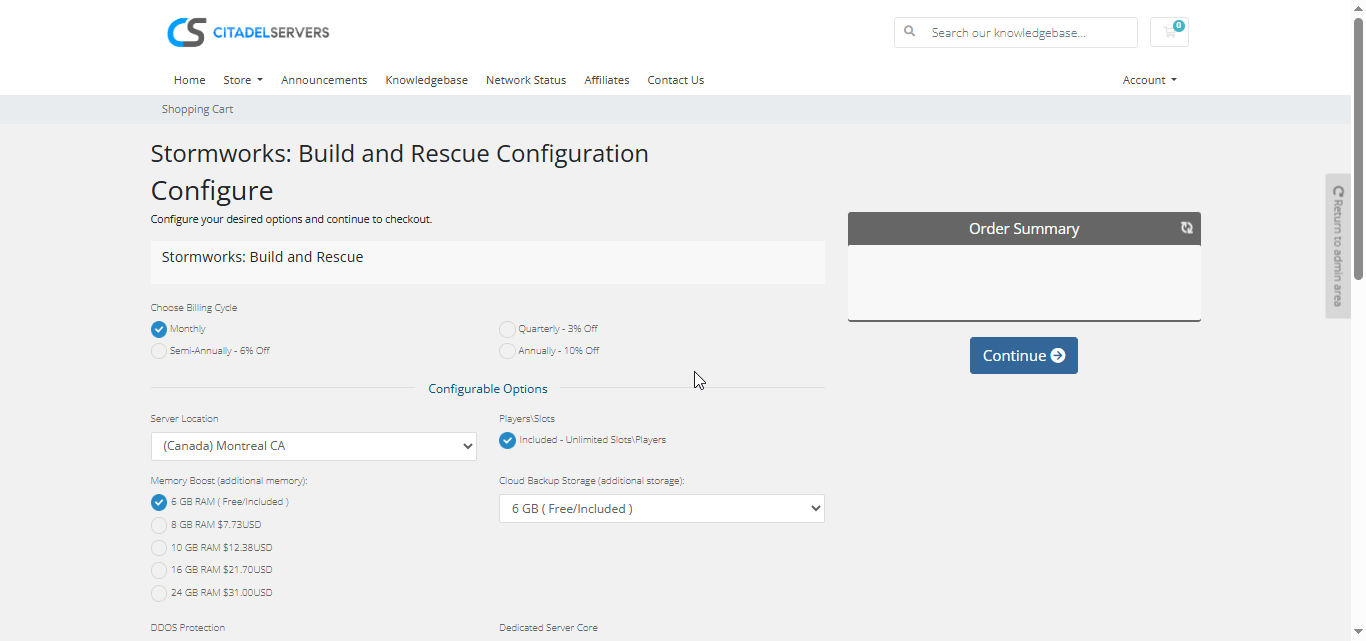Viewport: 1366px width, 641px height.
Task: Pick the 24 GB RAM memory option
Action: point(159,593)
